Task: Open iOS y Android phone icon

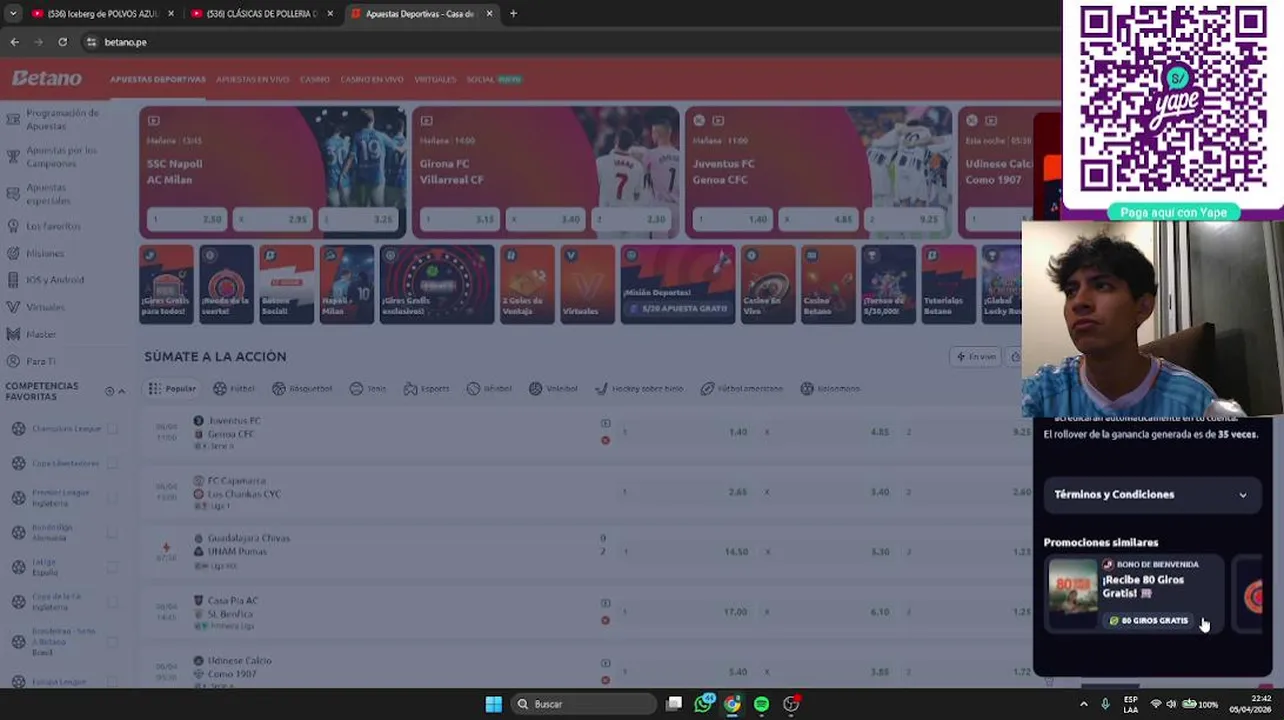Action: [x=13, y=280]
